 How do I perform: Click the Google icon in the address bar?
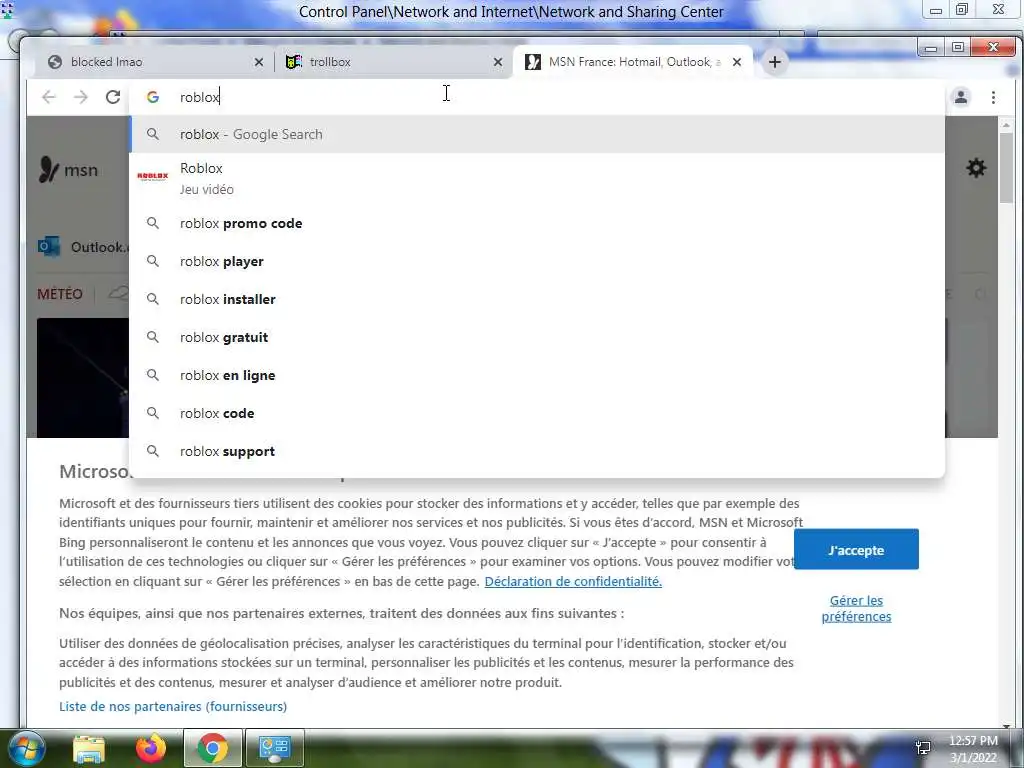153,97
